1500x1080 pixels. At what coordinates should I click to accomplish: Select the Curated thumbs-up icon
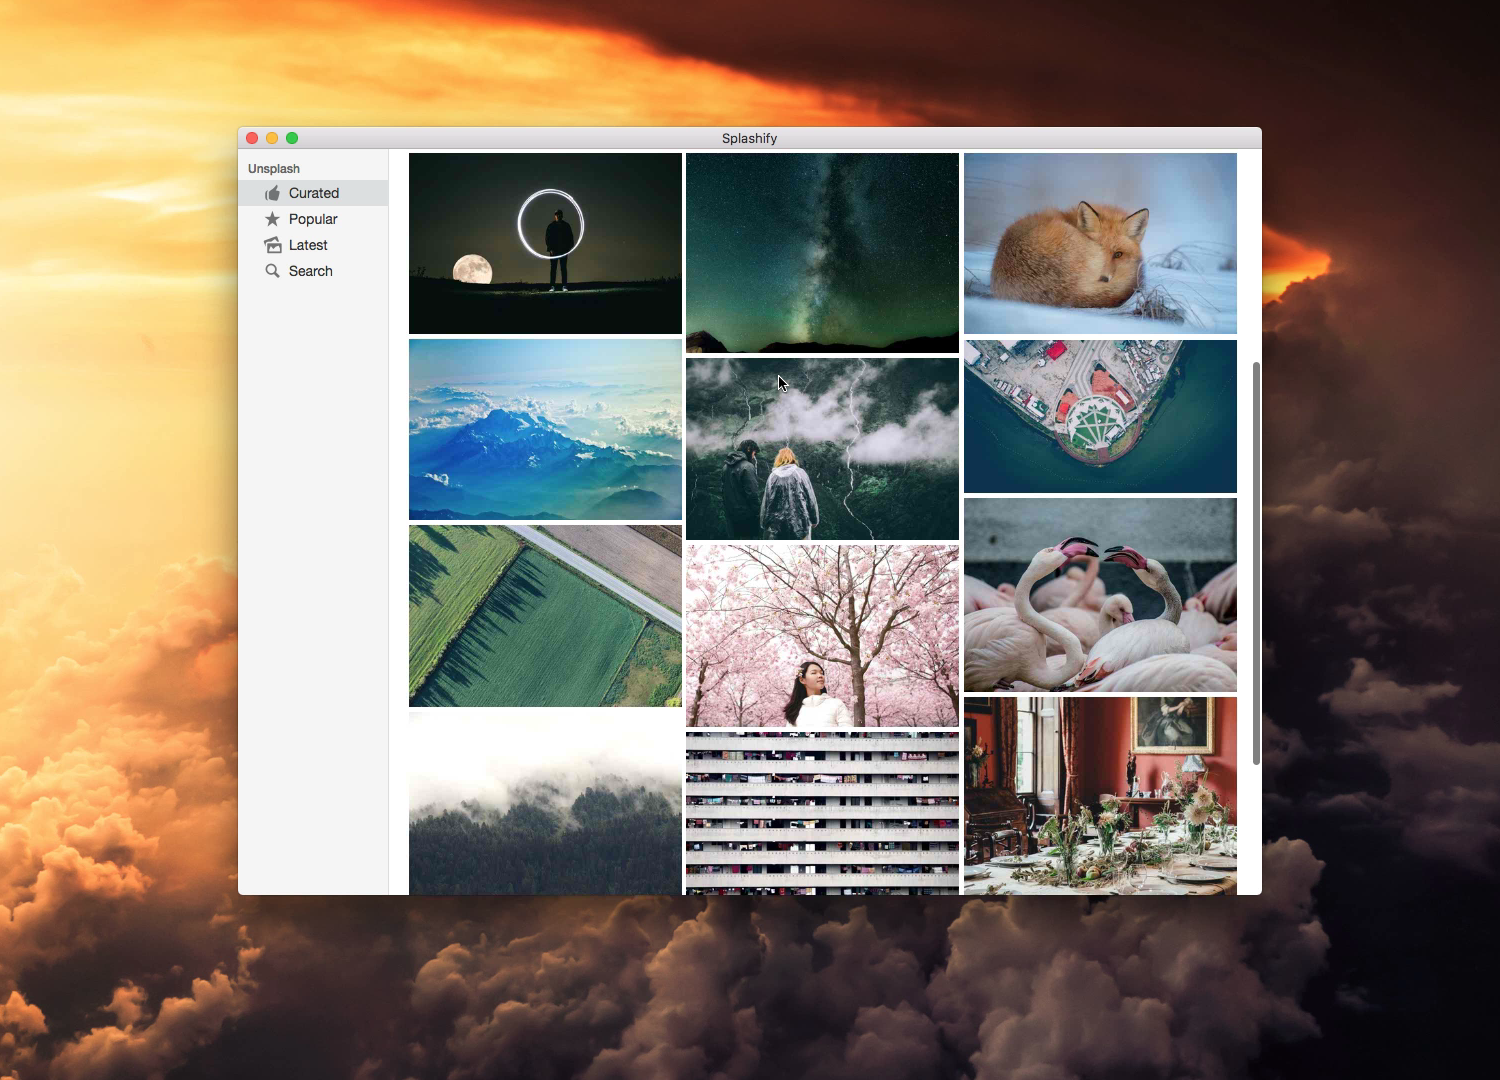pyautogui.click(x=272, y=193)
